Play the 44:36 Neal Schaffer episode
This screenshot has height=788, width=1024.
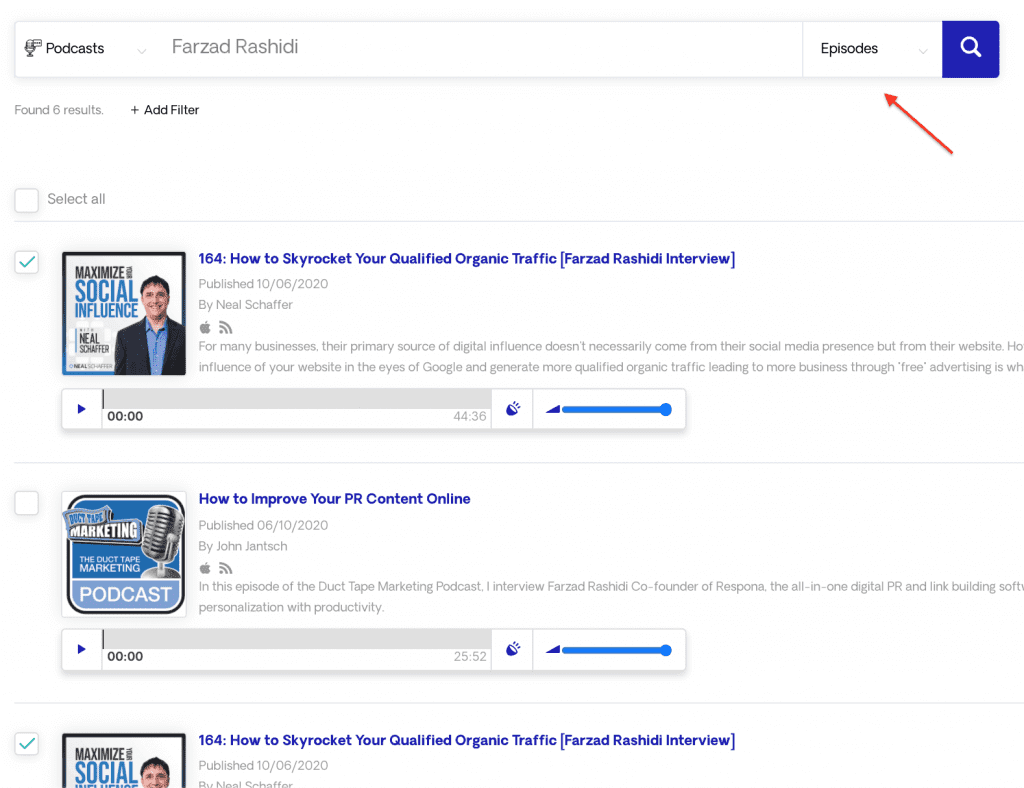82,409
